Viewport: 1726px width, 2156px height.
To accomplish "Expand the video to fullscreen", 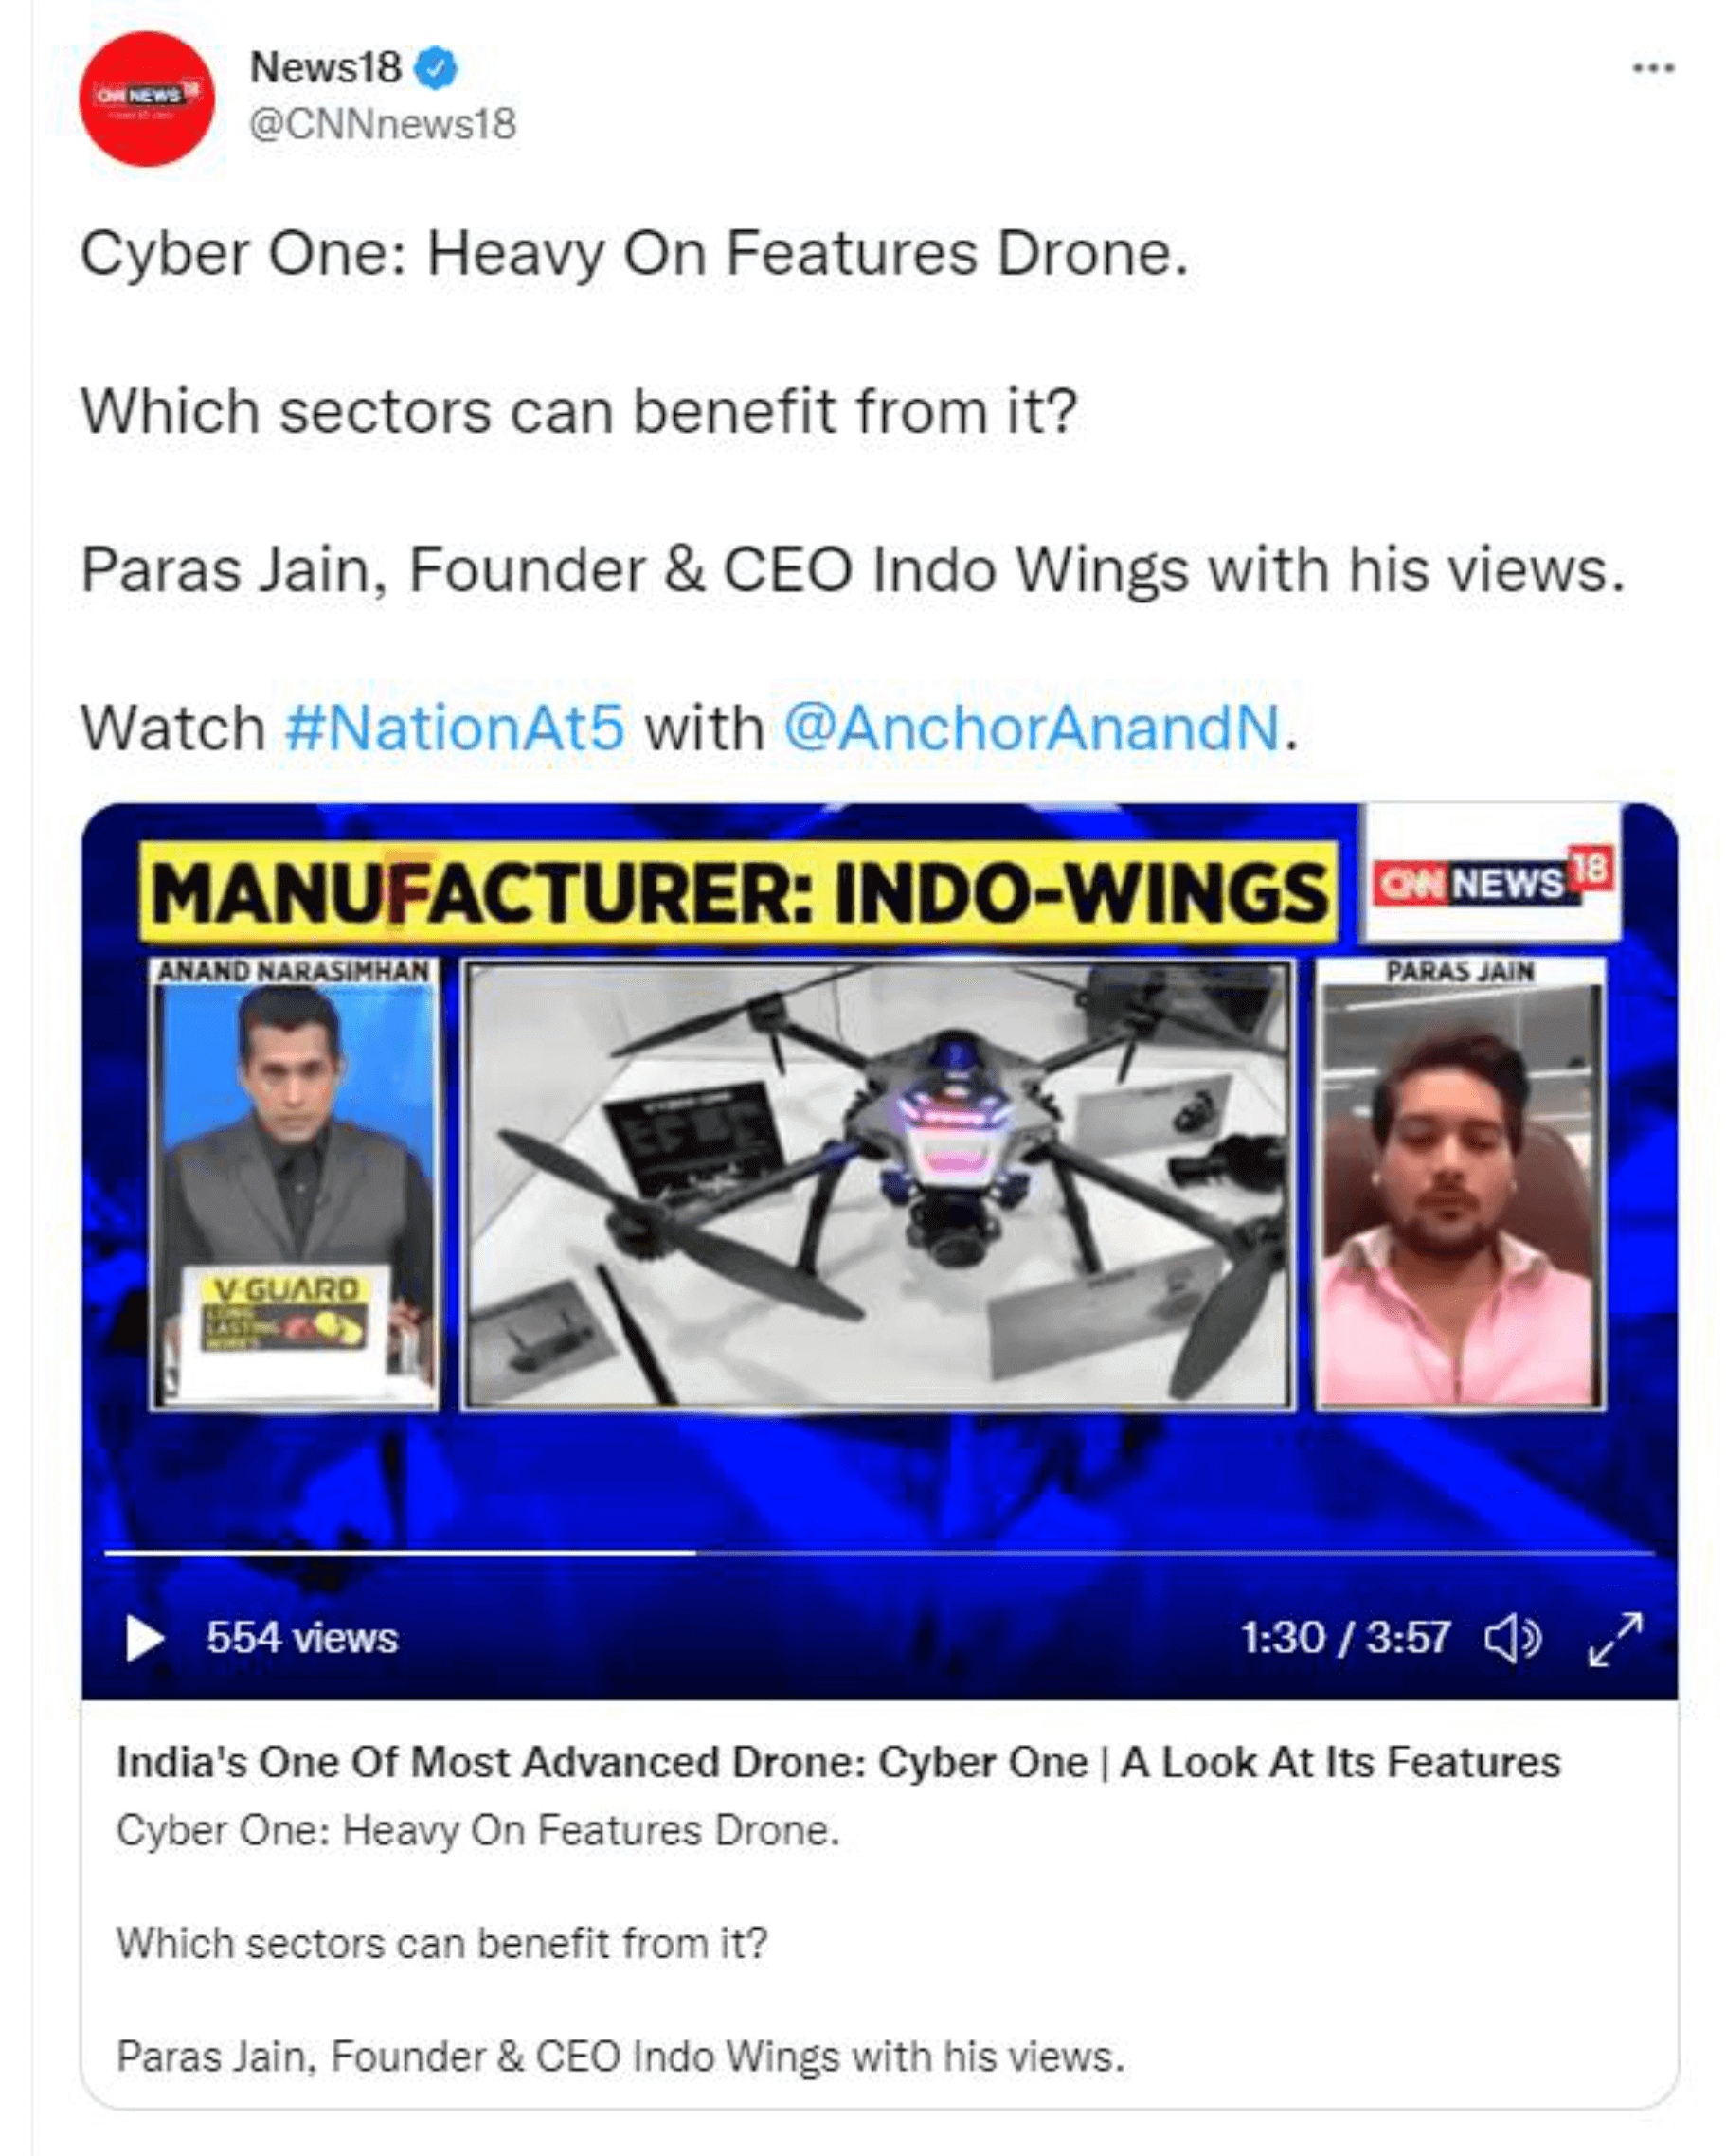I will pyautogui.click(x=1615, y=1638).
